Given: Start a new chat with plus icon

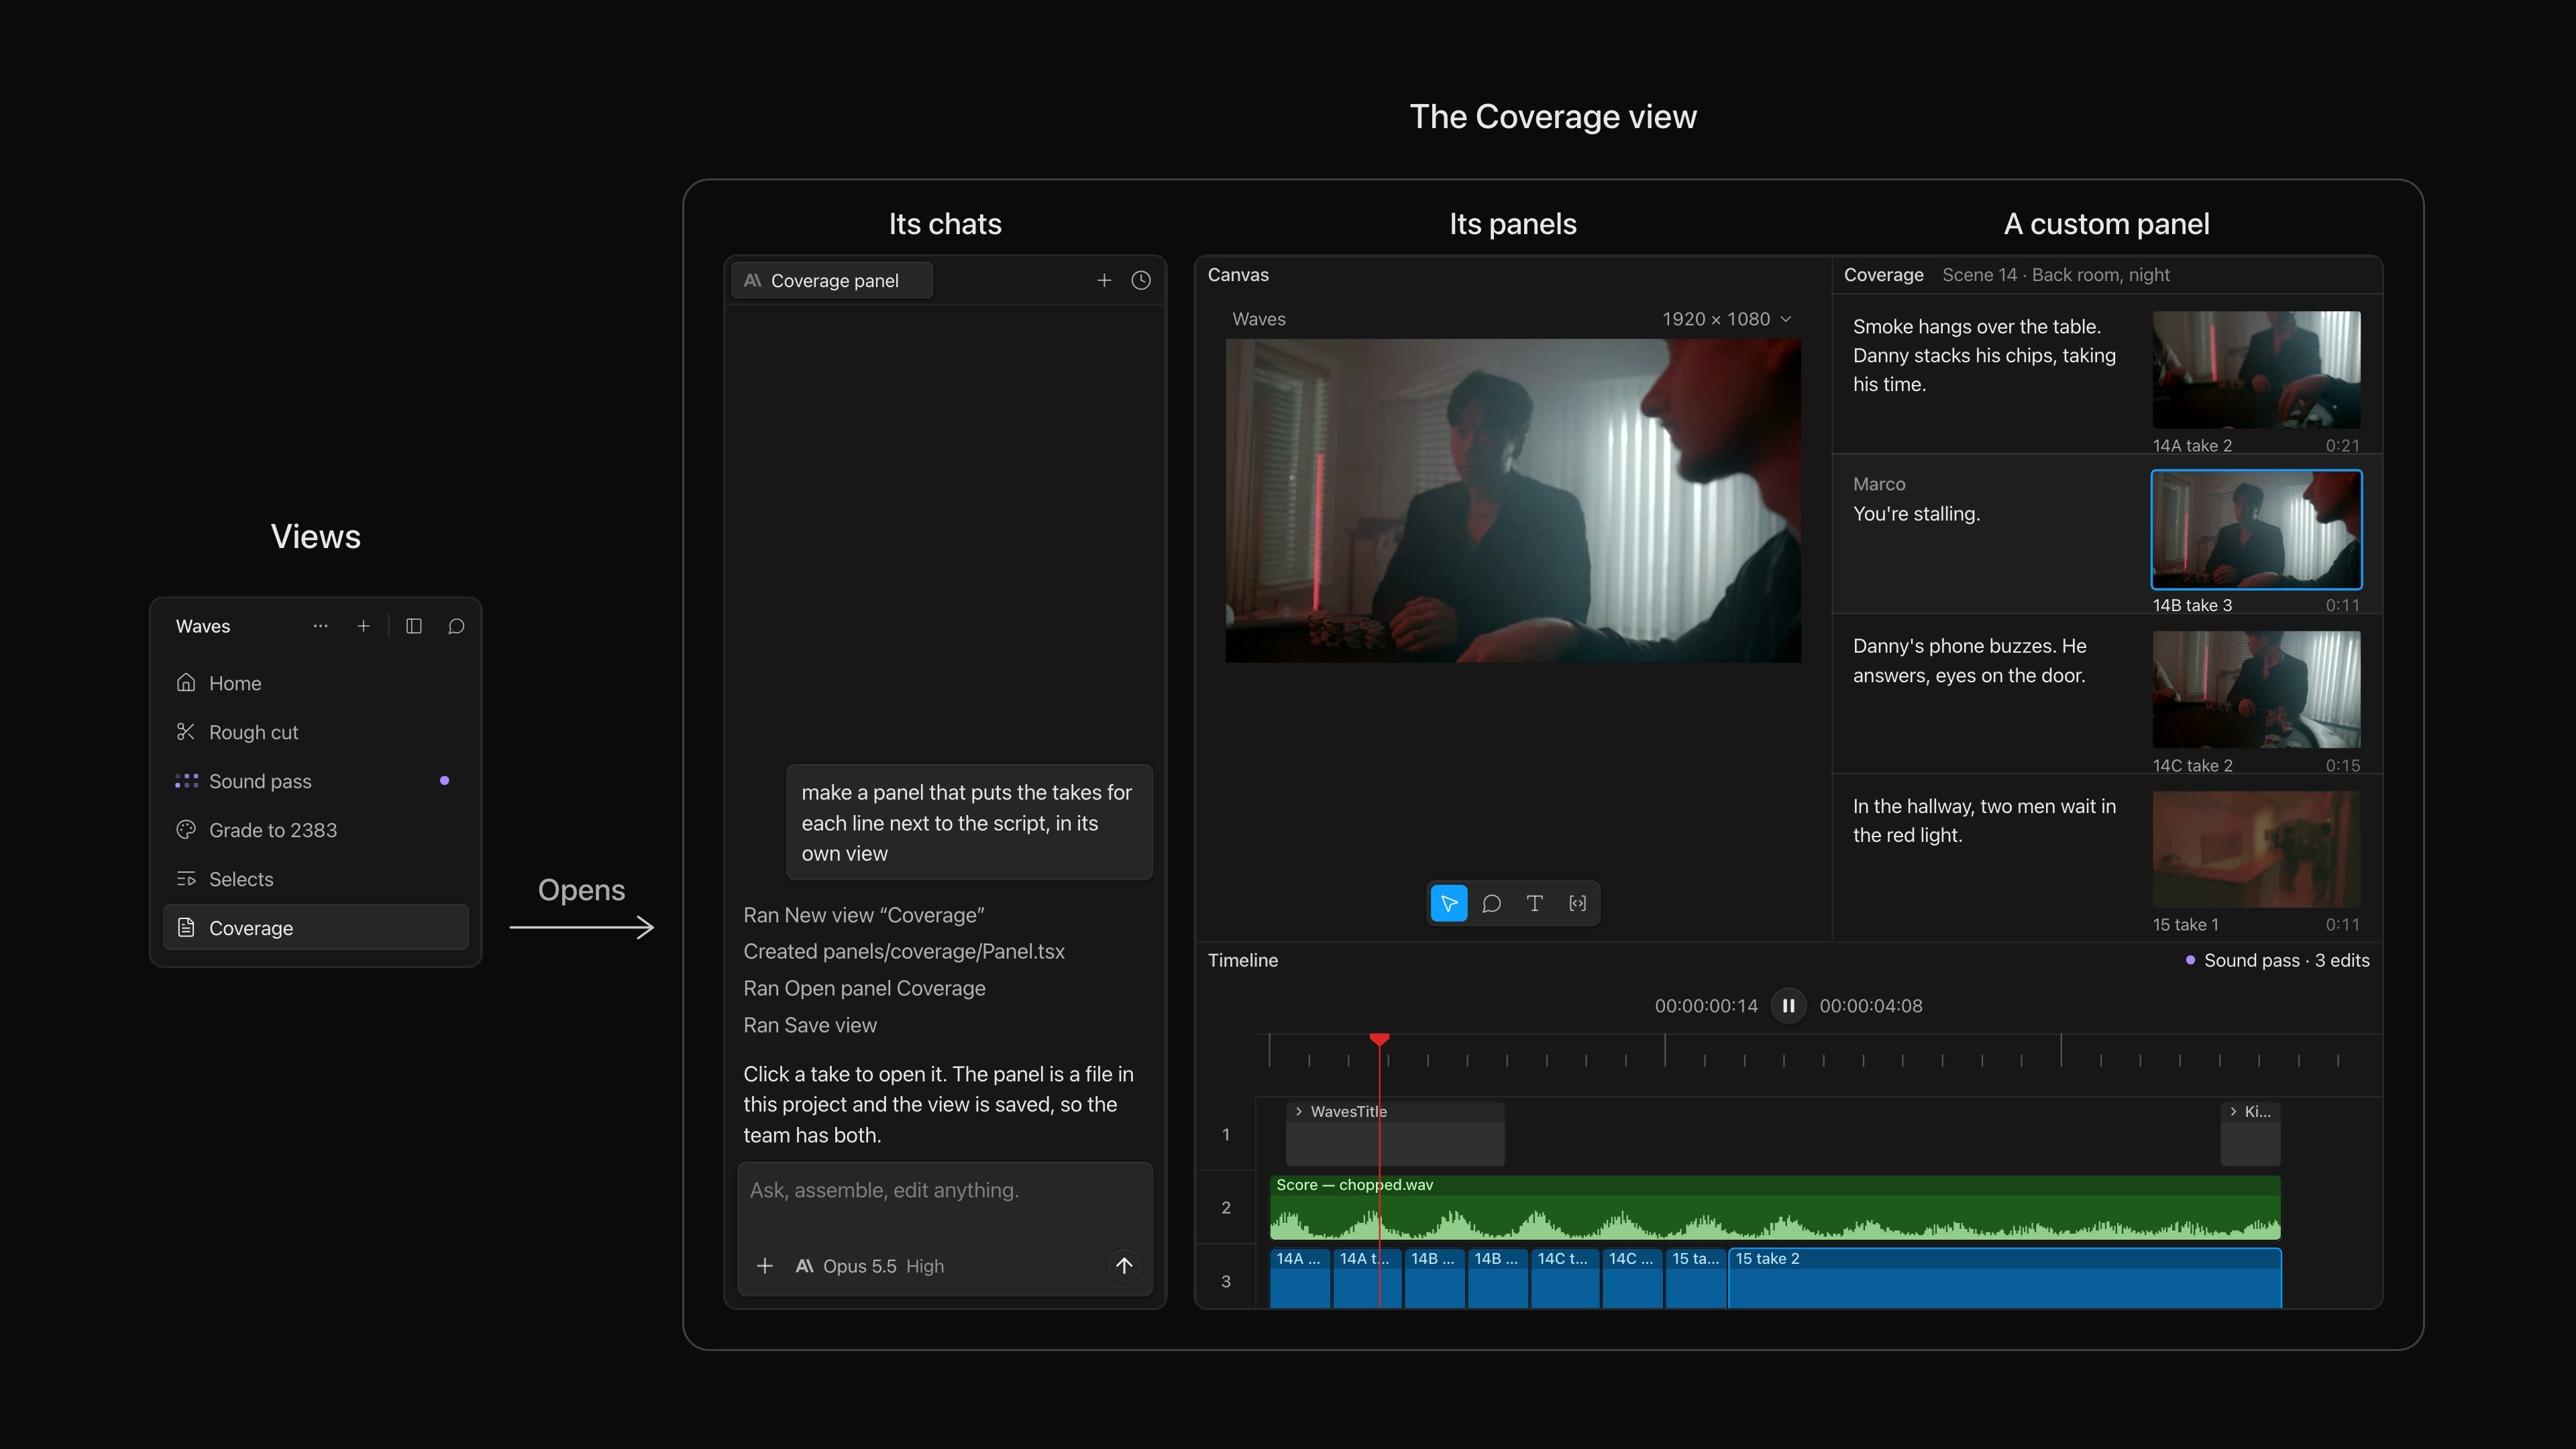Looking at the screenshot, I should coord(1104,281).
